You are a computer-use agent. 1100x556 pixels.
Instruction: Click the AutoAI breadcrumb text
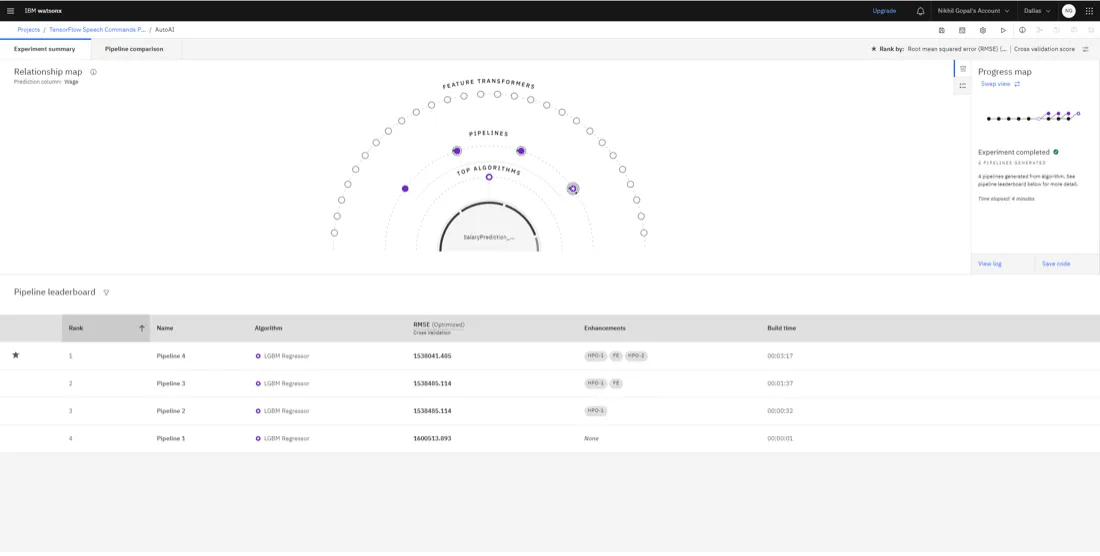(165, 30)
